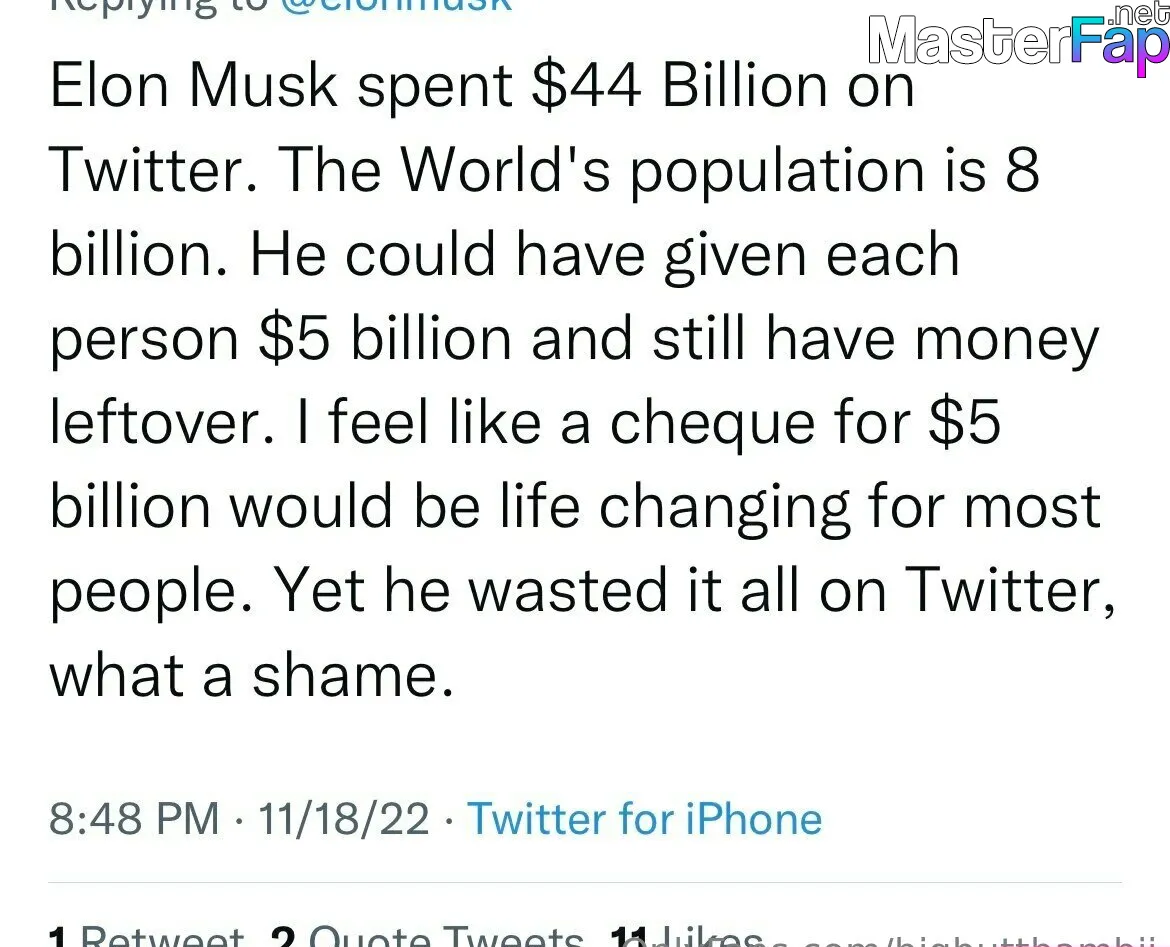Click 'He could have given each' text
This screenshot has width=1170, height=947.
coord(604,255)
